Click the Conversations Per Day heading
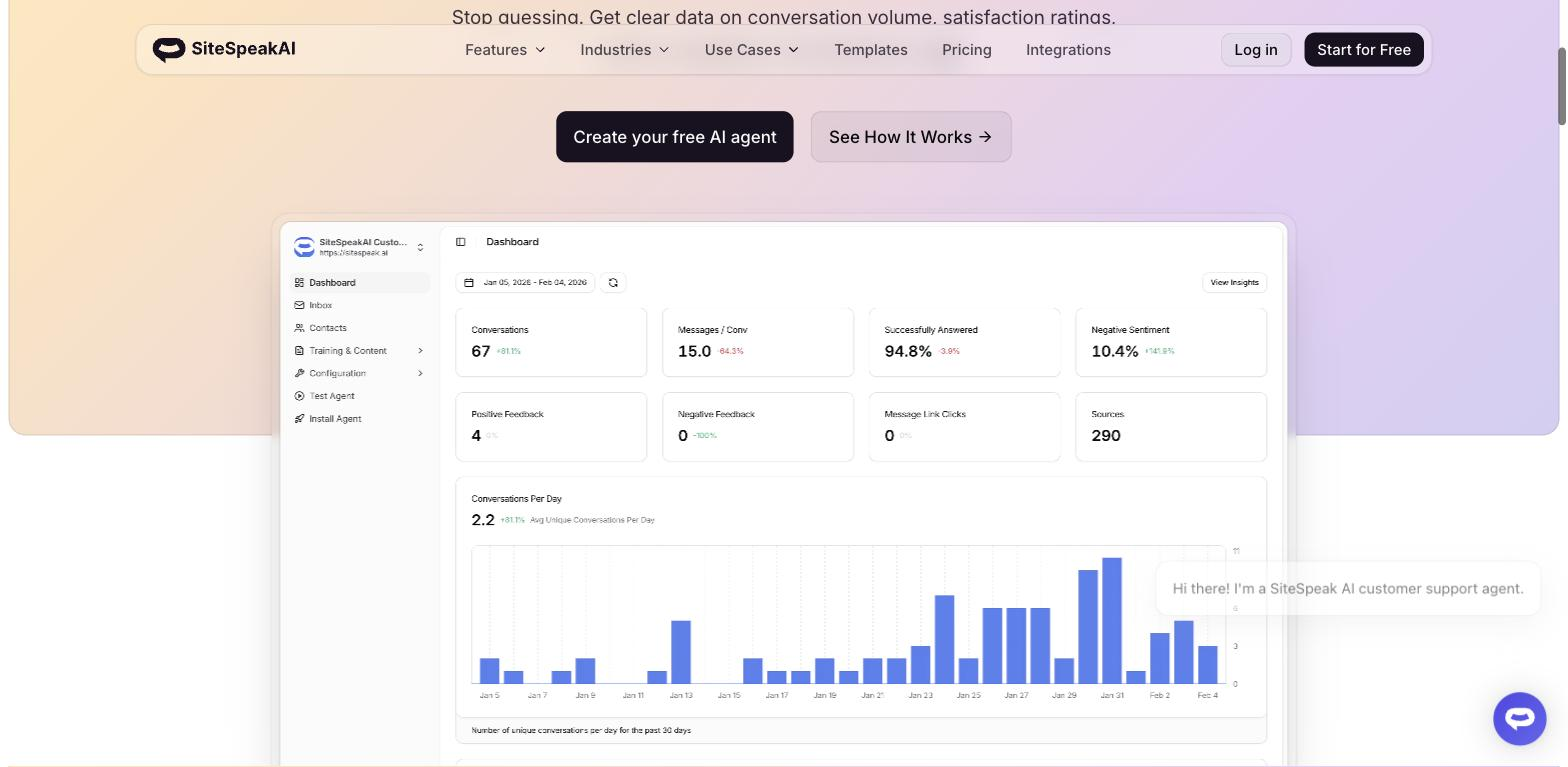This screenshot has height=767, width=1568. (x=516, y=499)
